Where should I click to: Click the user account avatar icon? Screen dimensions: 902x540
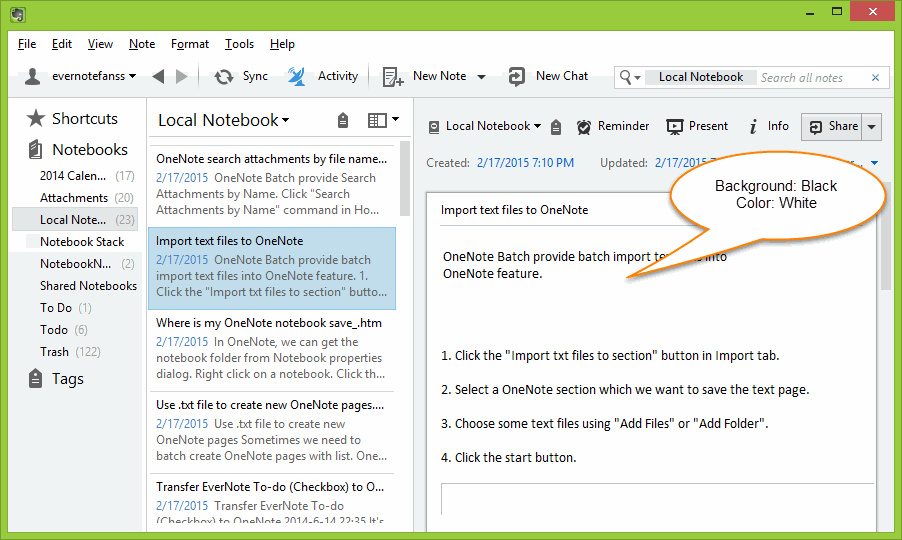33,76
